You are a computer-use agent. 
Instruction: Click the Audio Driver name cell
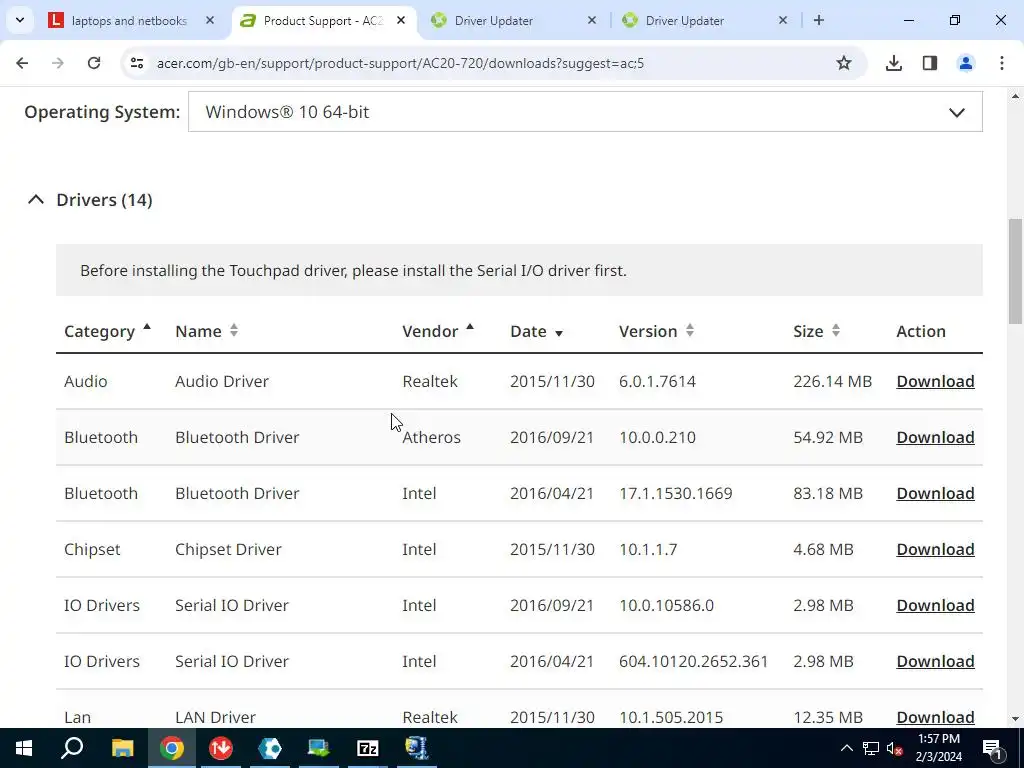click(222, 381)
